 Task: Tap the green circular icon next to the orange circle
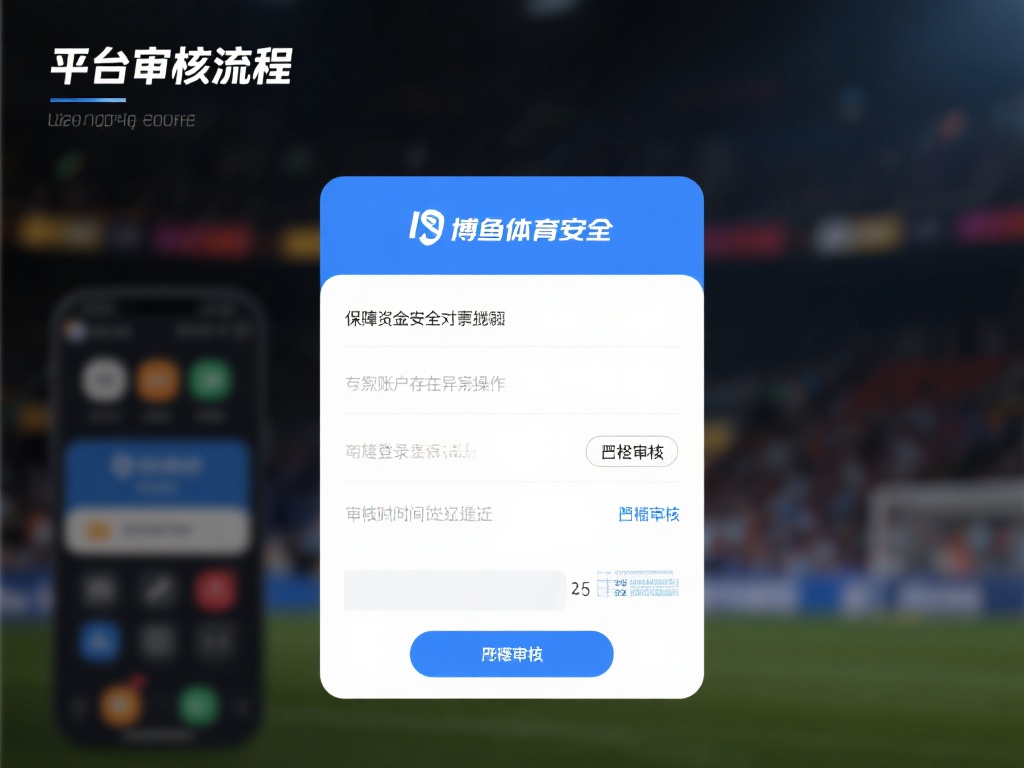(210, 379)
